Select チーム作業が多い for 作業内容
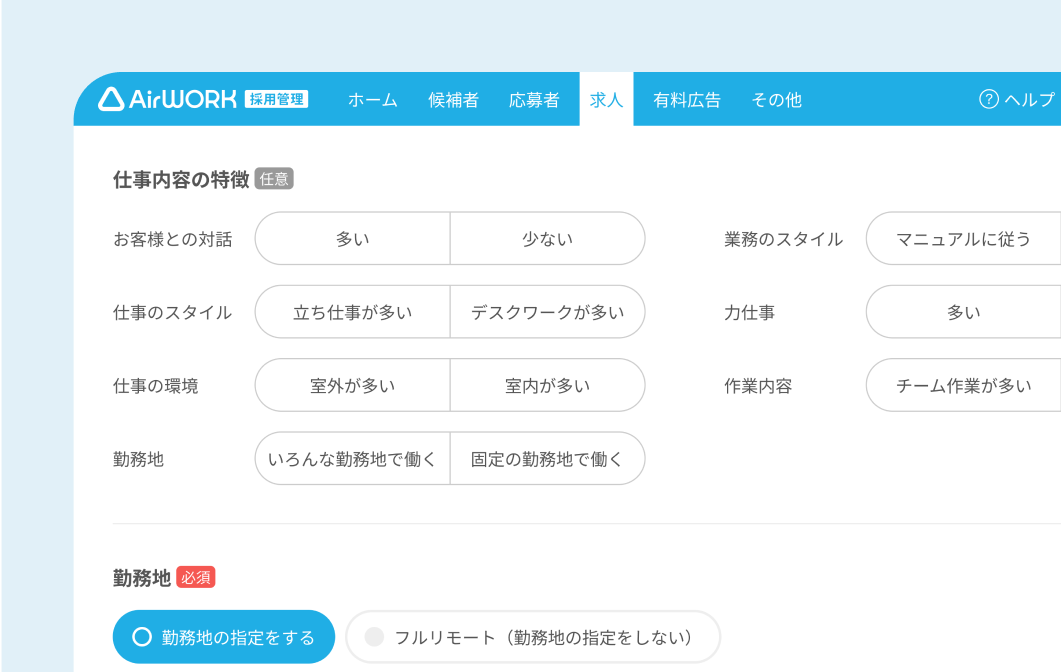 click(963, 385)
